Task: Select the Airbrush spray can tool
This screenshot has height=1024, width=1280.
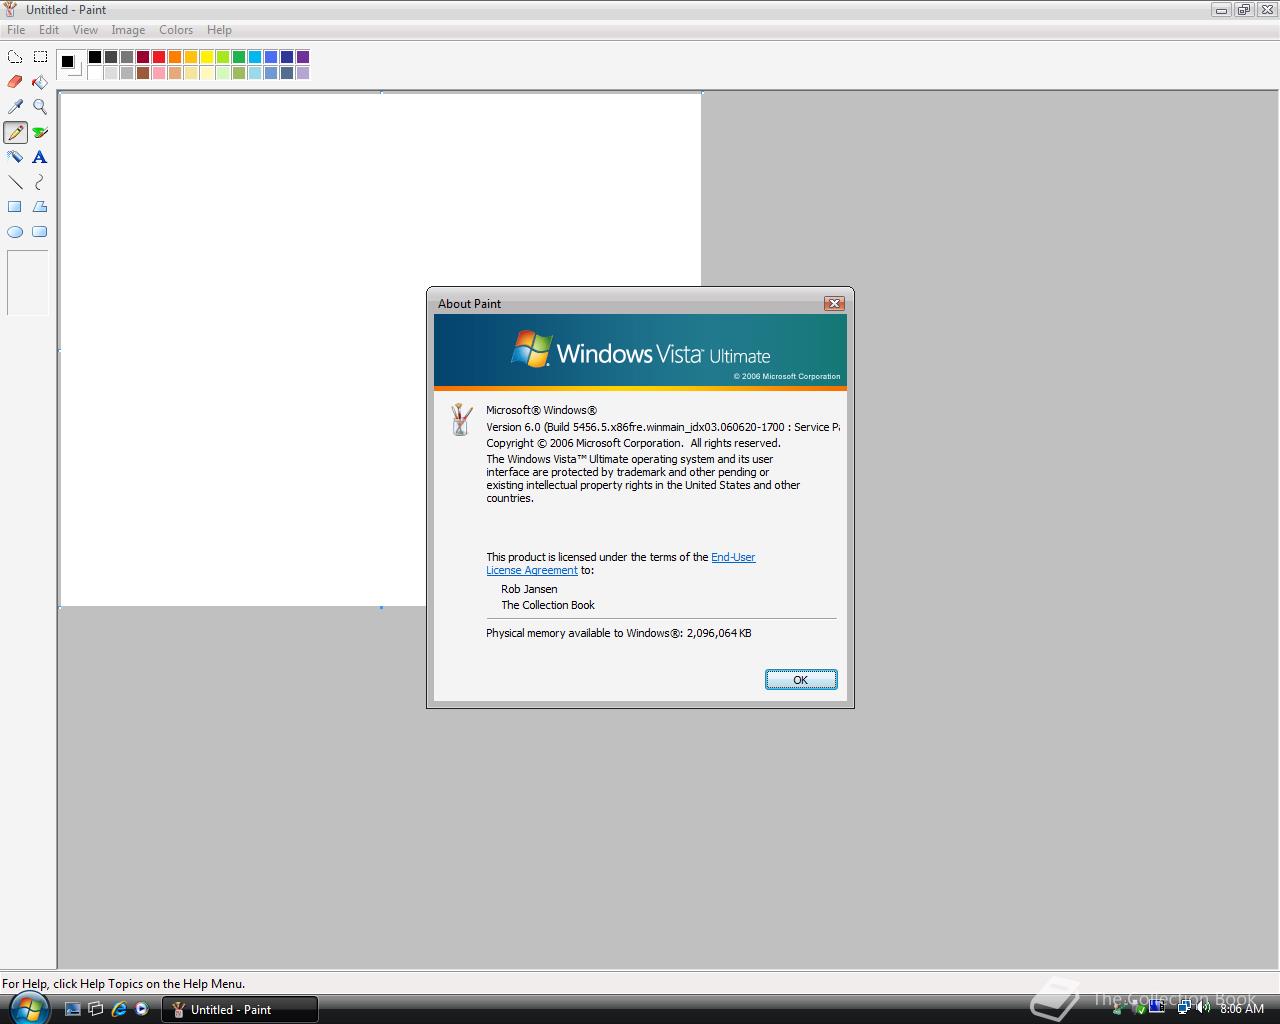Action: 15,157
